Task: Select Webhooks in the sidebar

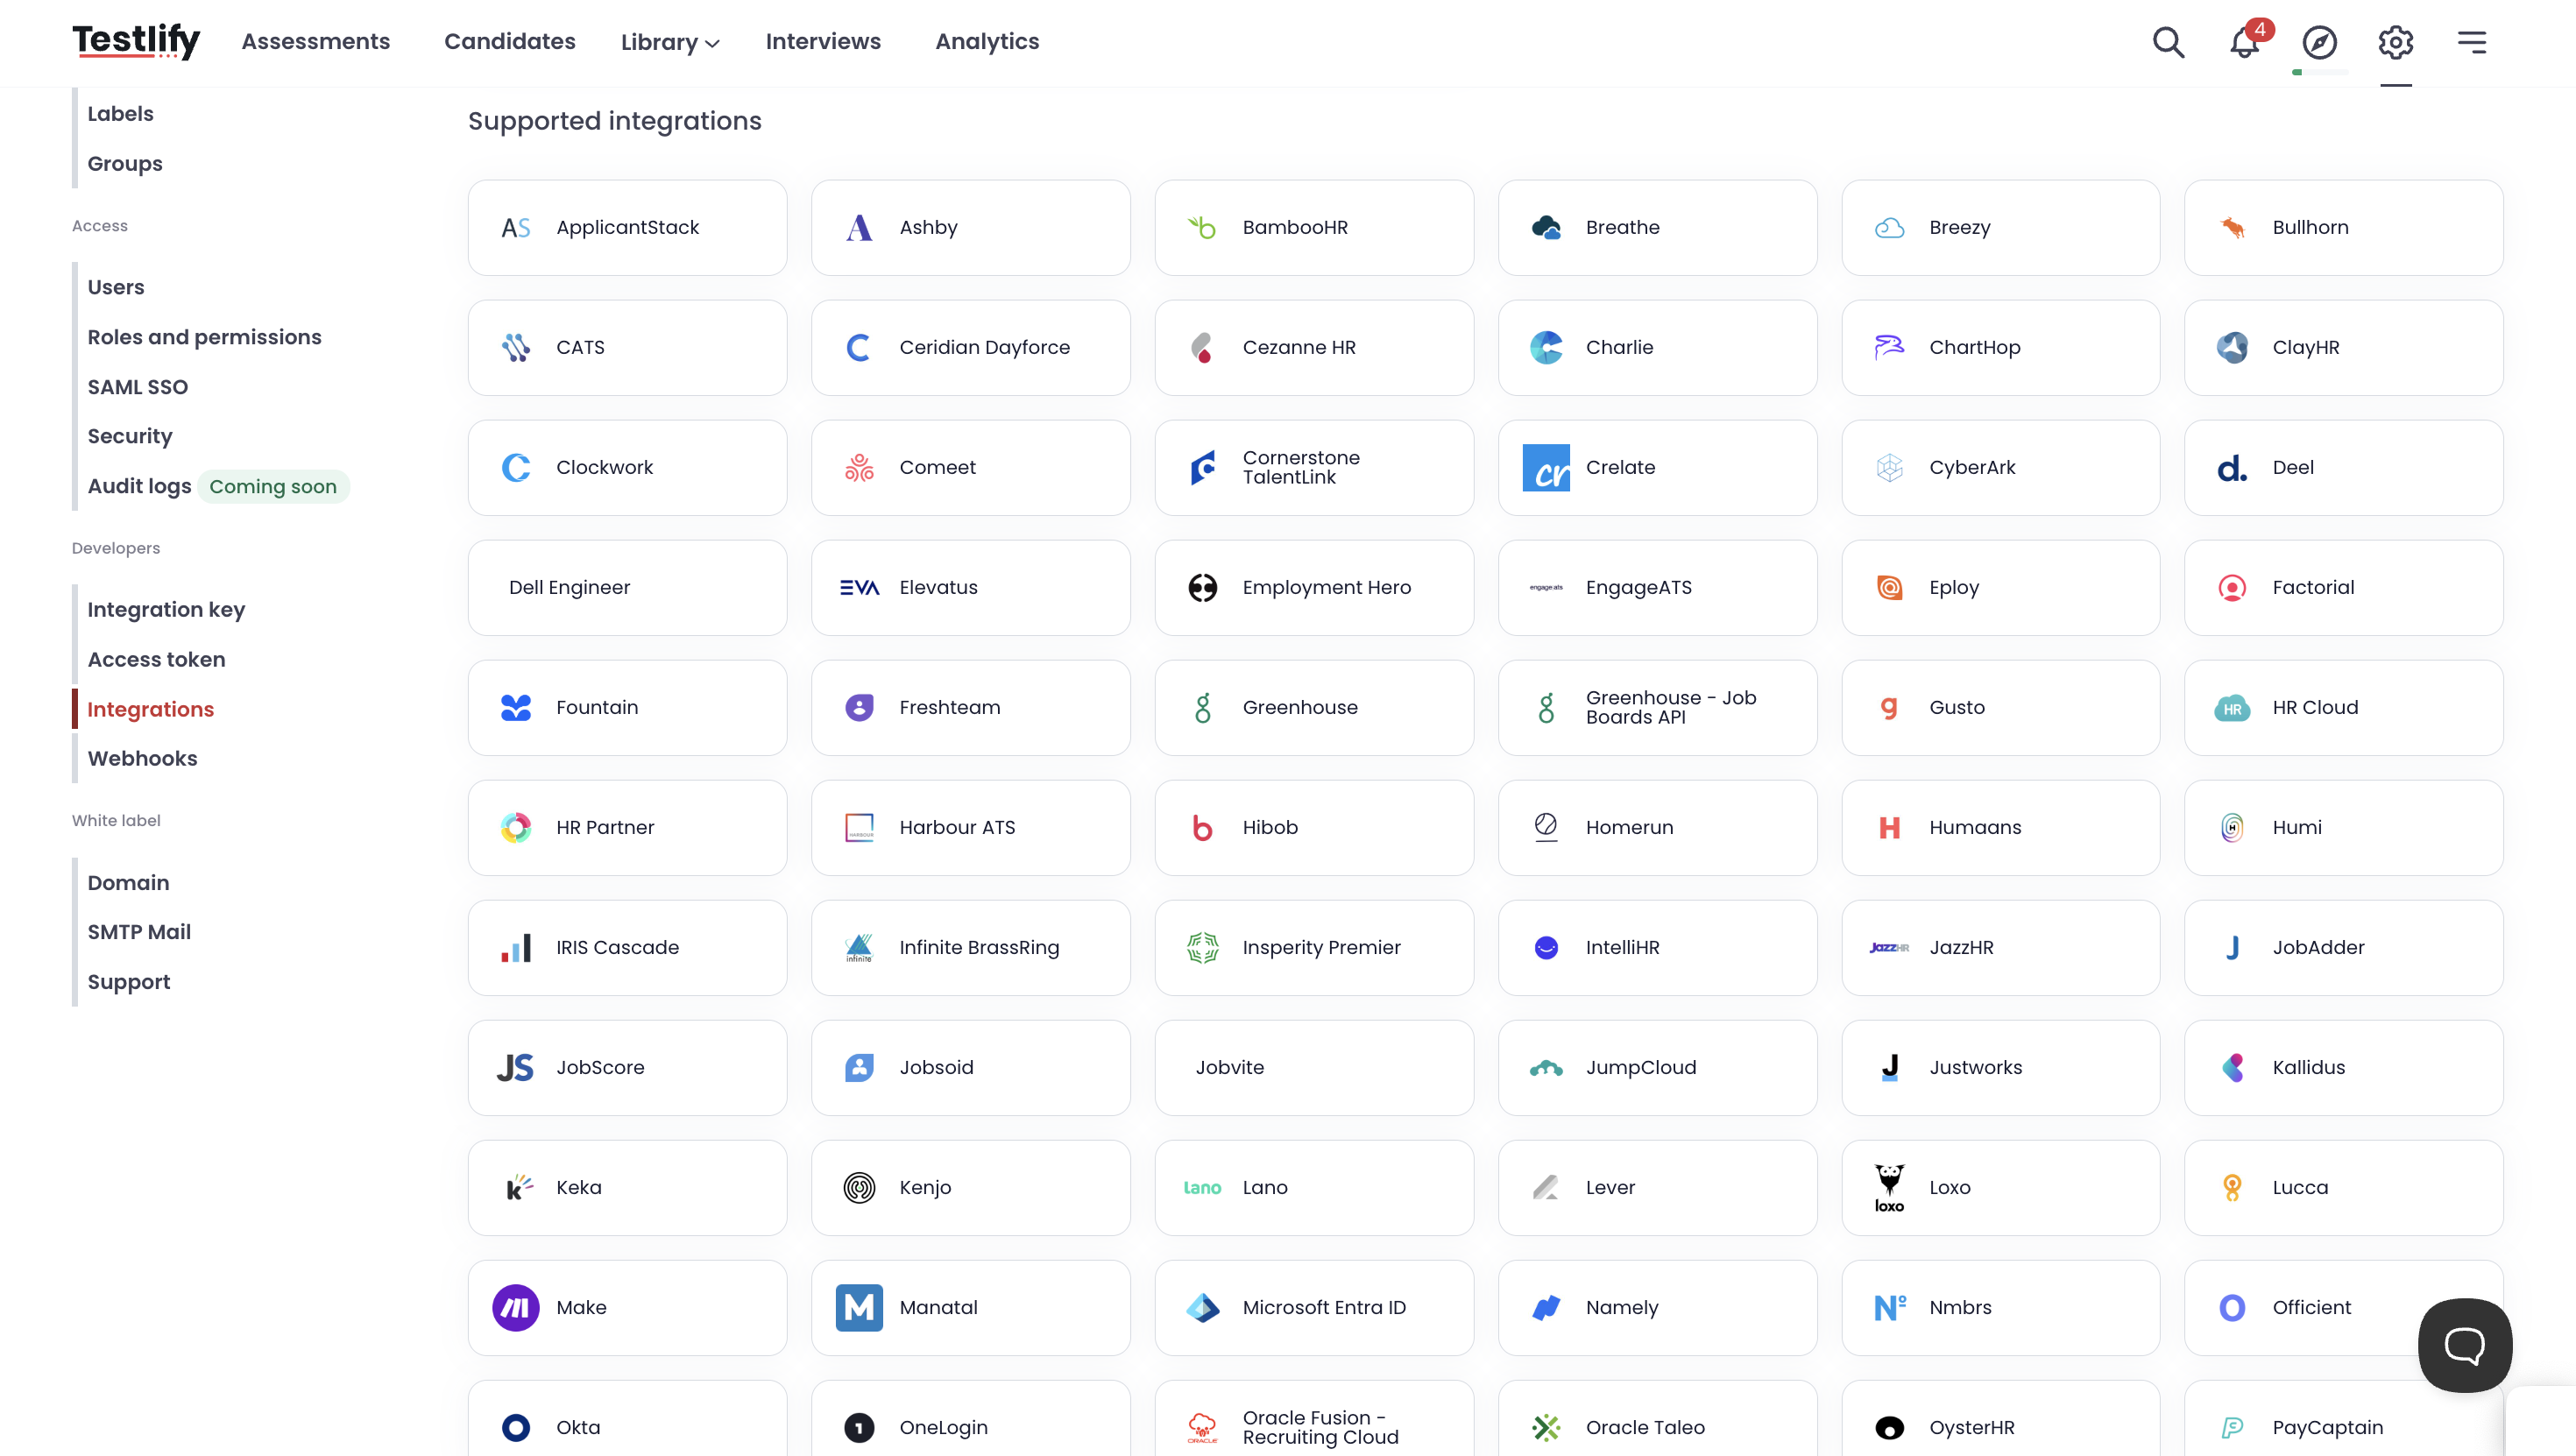Action: pos(142,758)
